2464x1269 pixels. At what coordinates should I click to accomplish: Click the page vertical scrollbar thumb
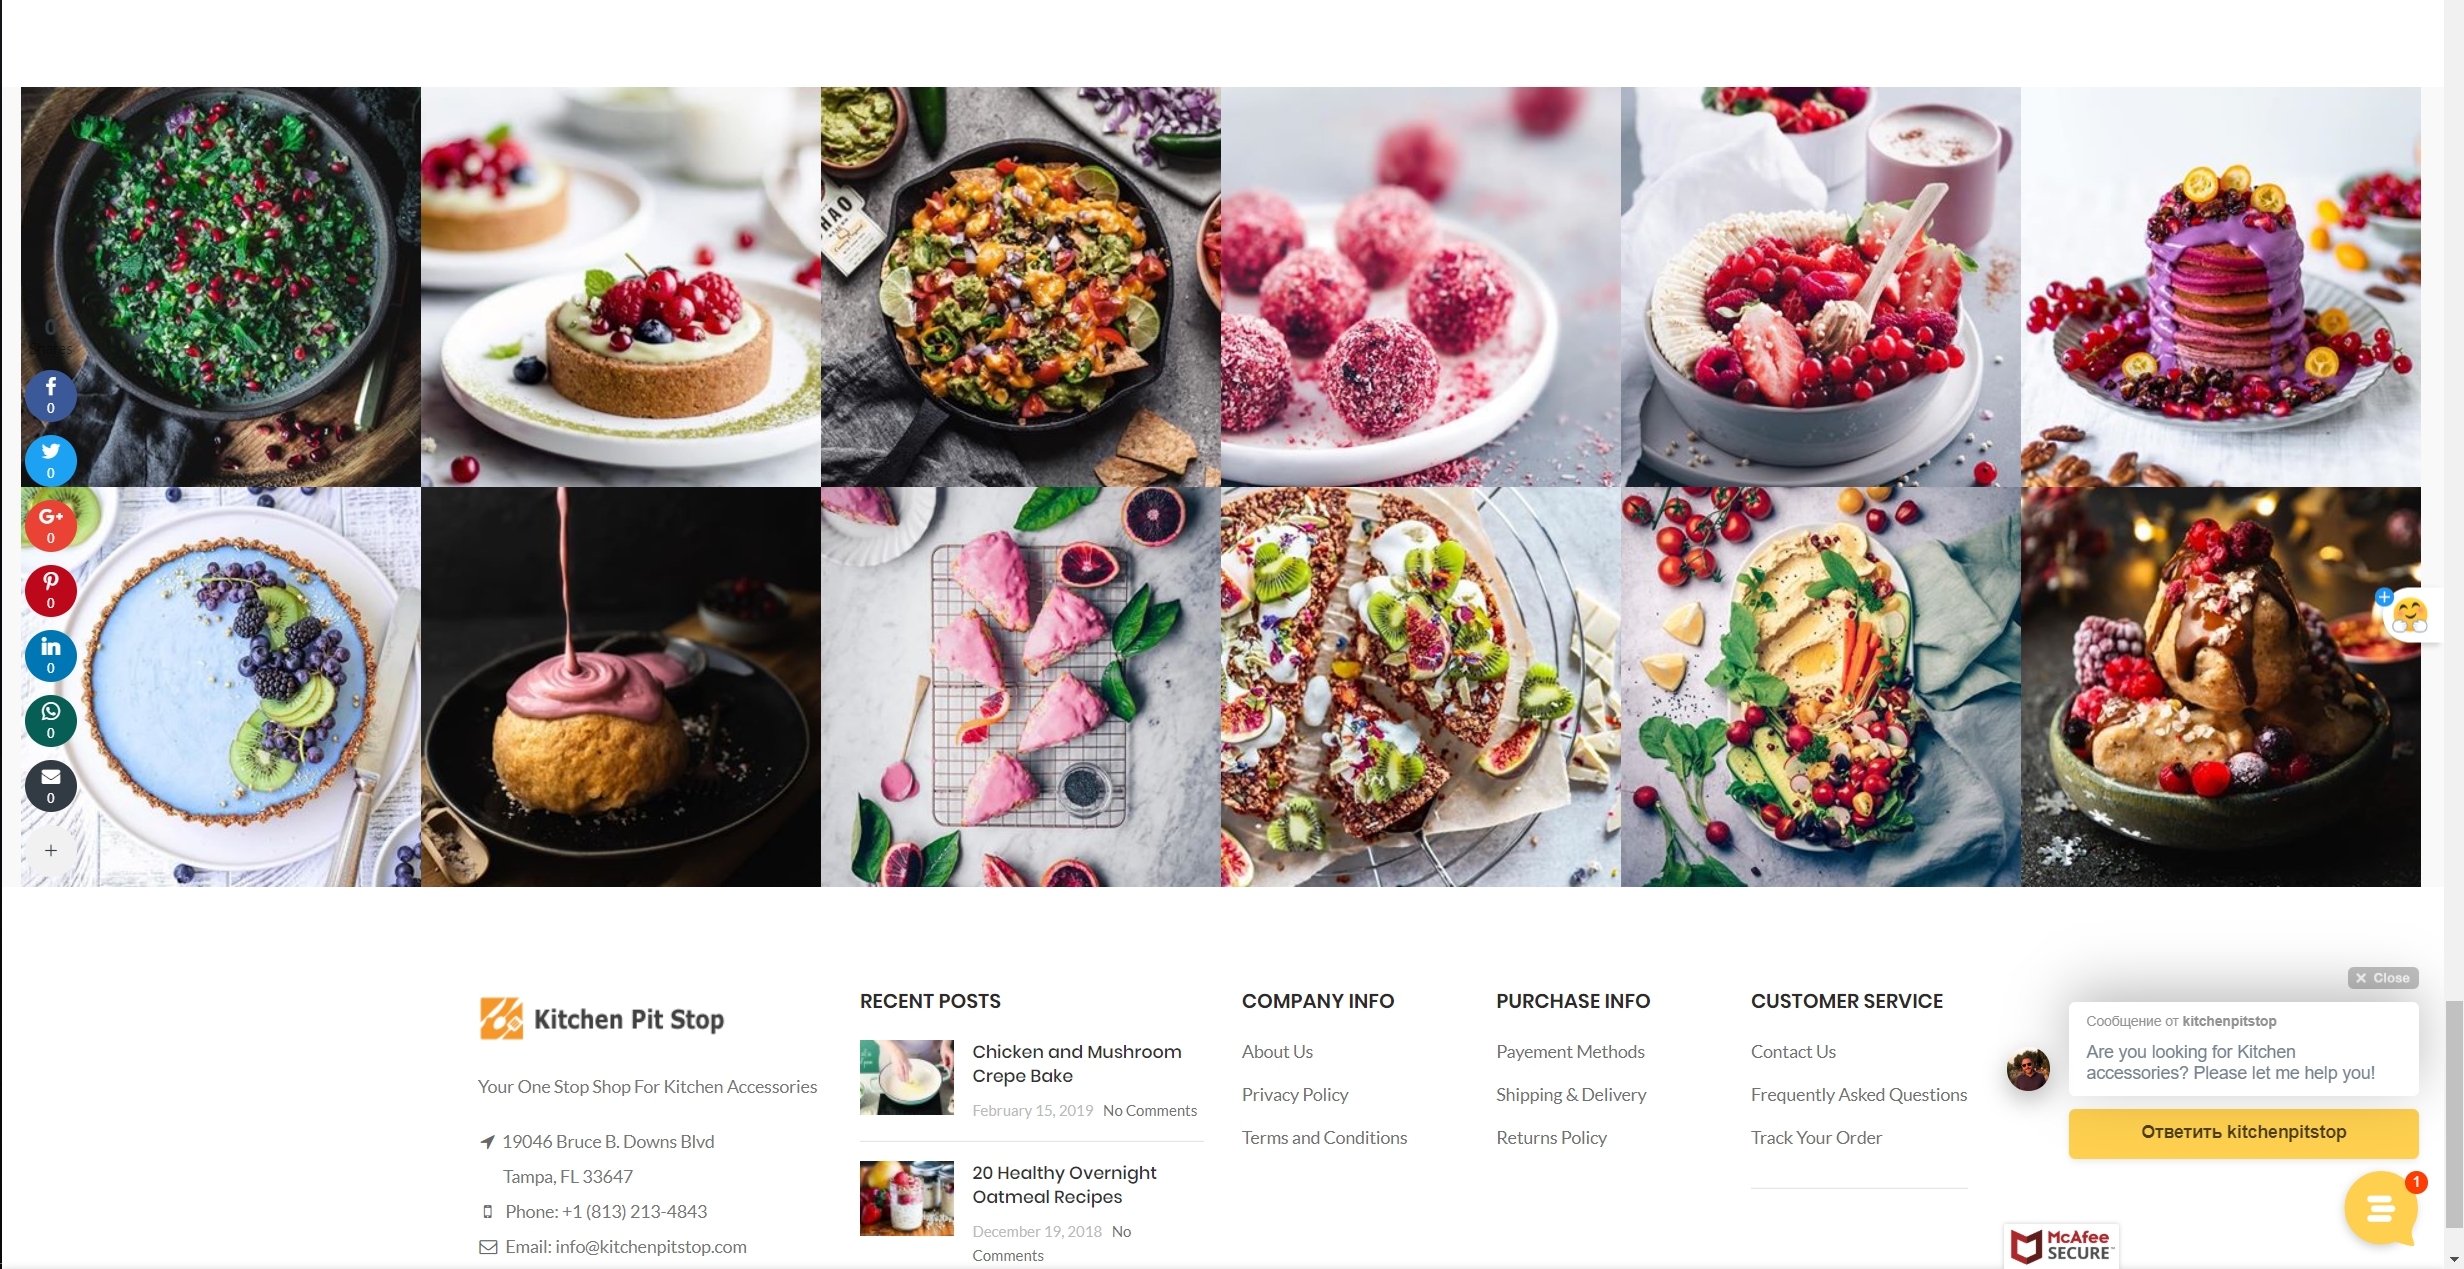2453,1114
